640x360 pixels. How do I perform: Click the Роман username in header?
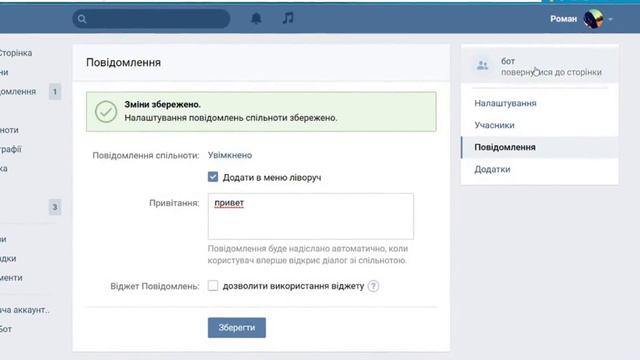point(563,19)
